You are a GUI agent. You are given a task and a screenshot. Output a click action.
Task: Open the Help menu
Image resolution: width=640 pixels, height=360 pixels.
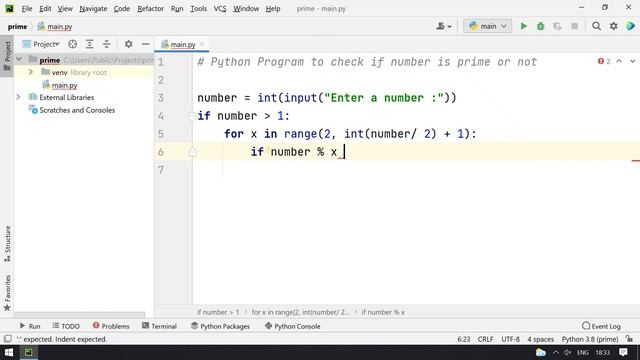click(273, 8)
